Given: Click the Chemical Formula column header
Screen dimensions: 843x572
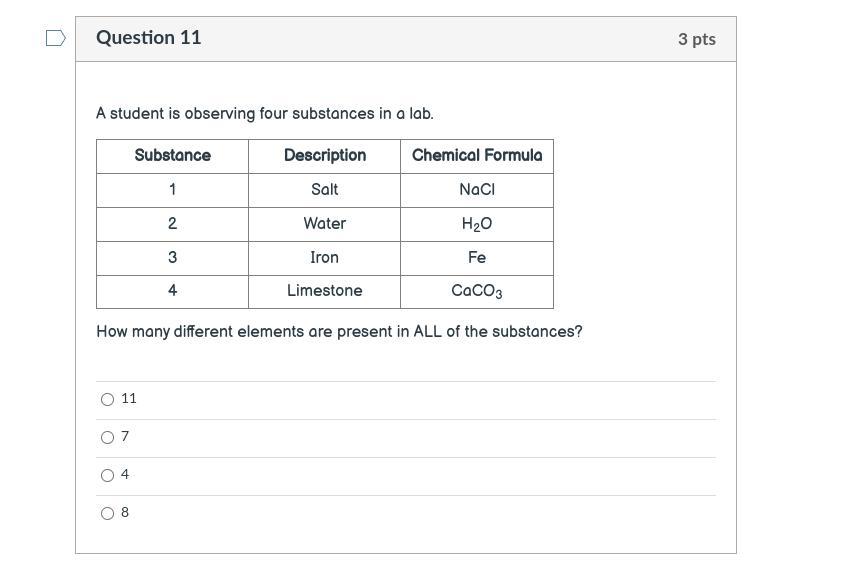Looking at the screenshot, I should tap(477, 156).
